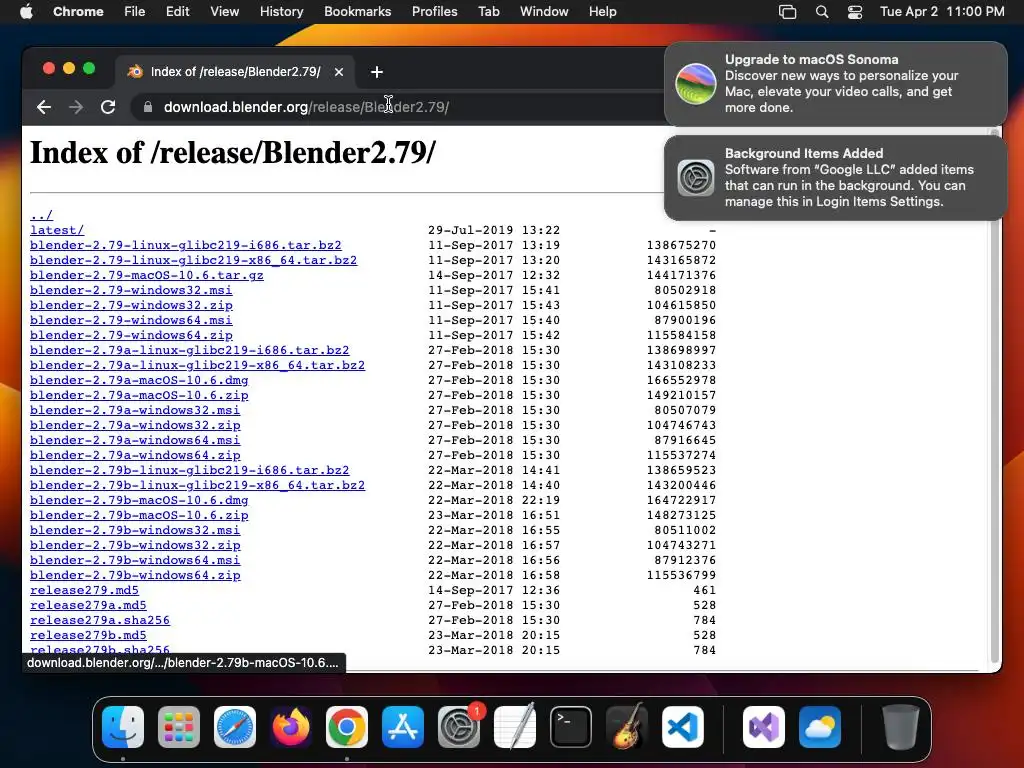Image resolution: width=1024 pixels, height=768 pixels.
Task: Download blender-2.79-windows64.zip
Action: [131, 335]
